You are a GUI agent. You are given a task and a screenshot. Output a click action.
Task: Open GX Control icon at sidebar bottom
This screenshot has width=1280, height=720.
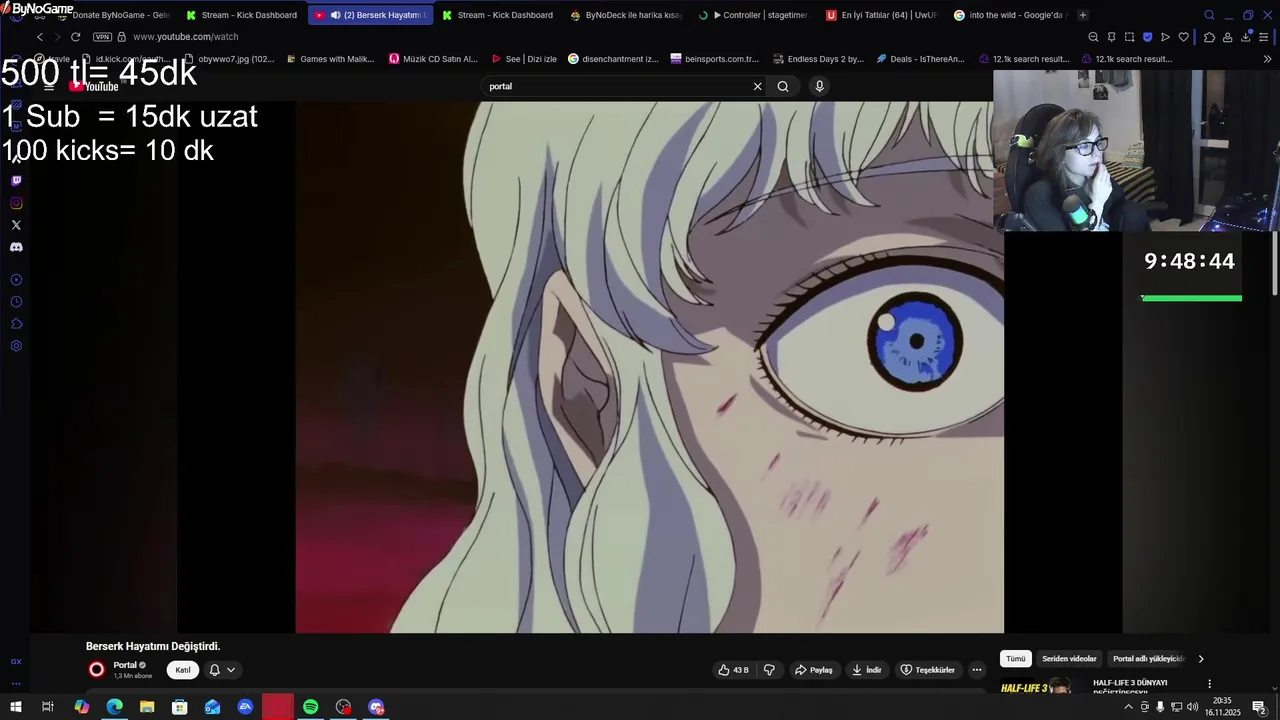point(16,661)
